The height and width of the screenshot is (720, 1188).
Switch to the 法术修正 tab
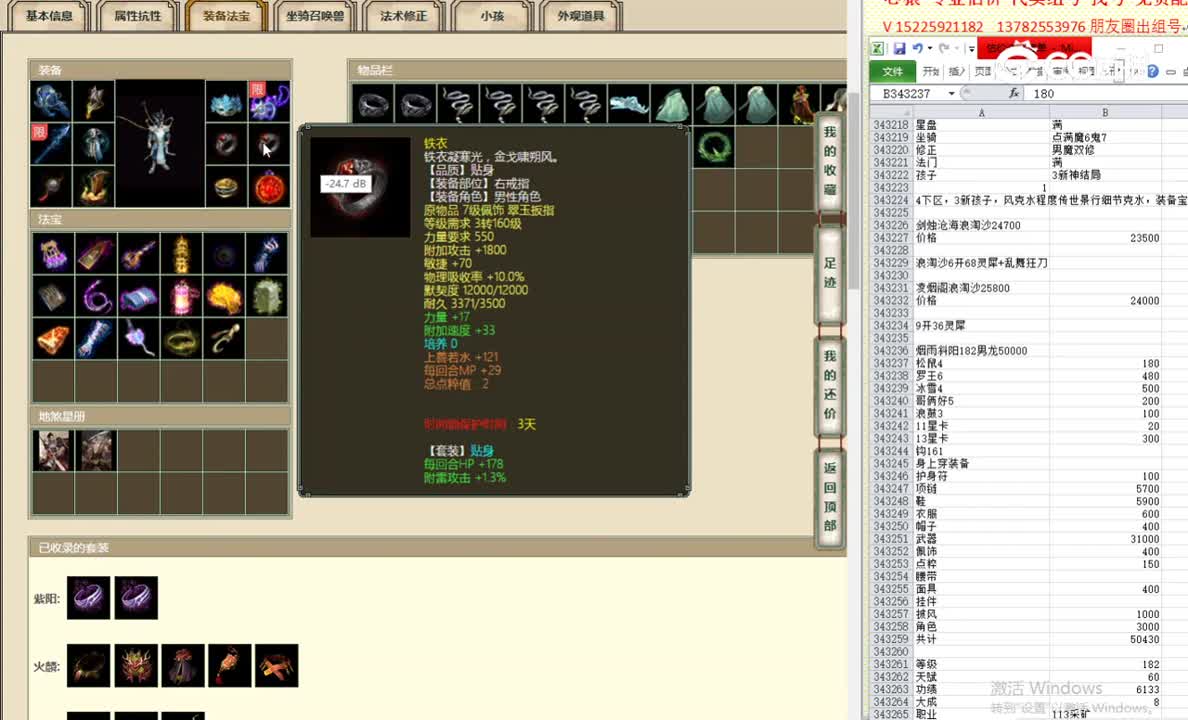[403, 16]
